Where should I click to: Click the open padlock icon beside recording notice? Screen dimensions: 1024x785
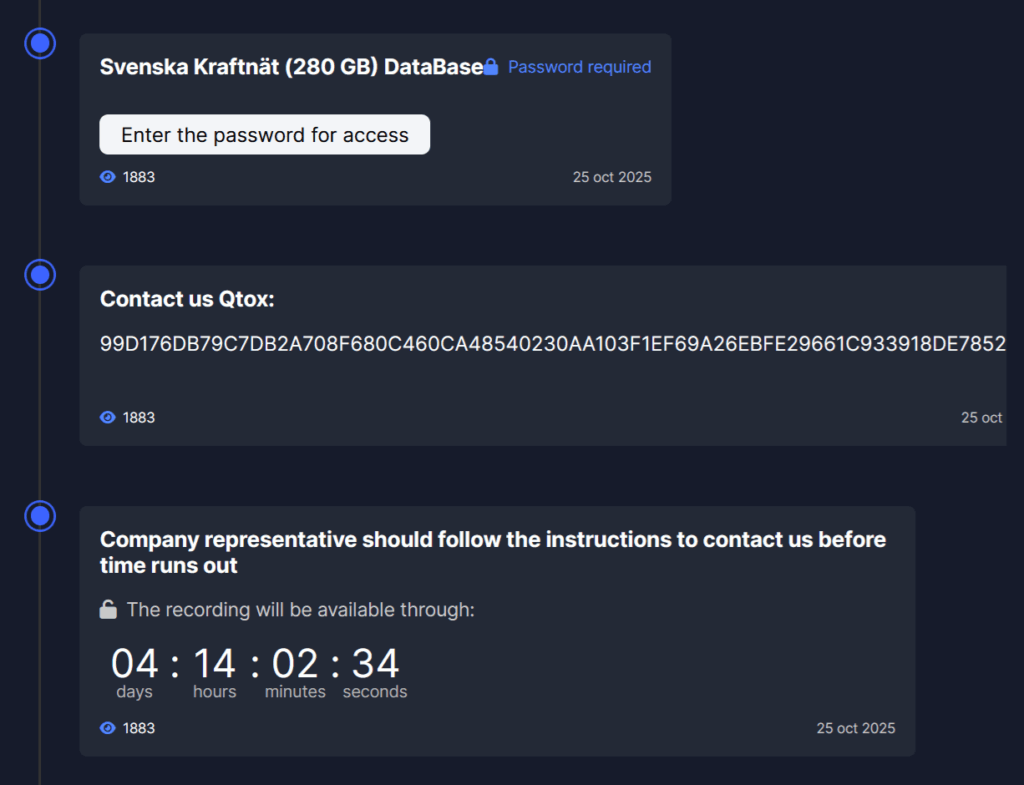108,609
